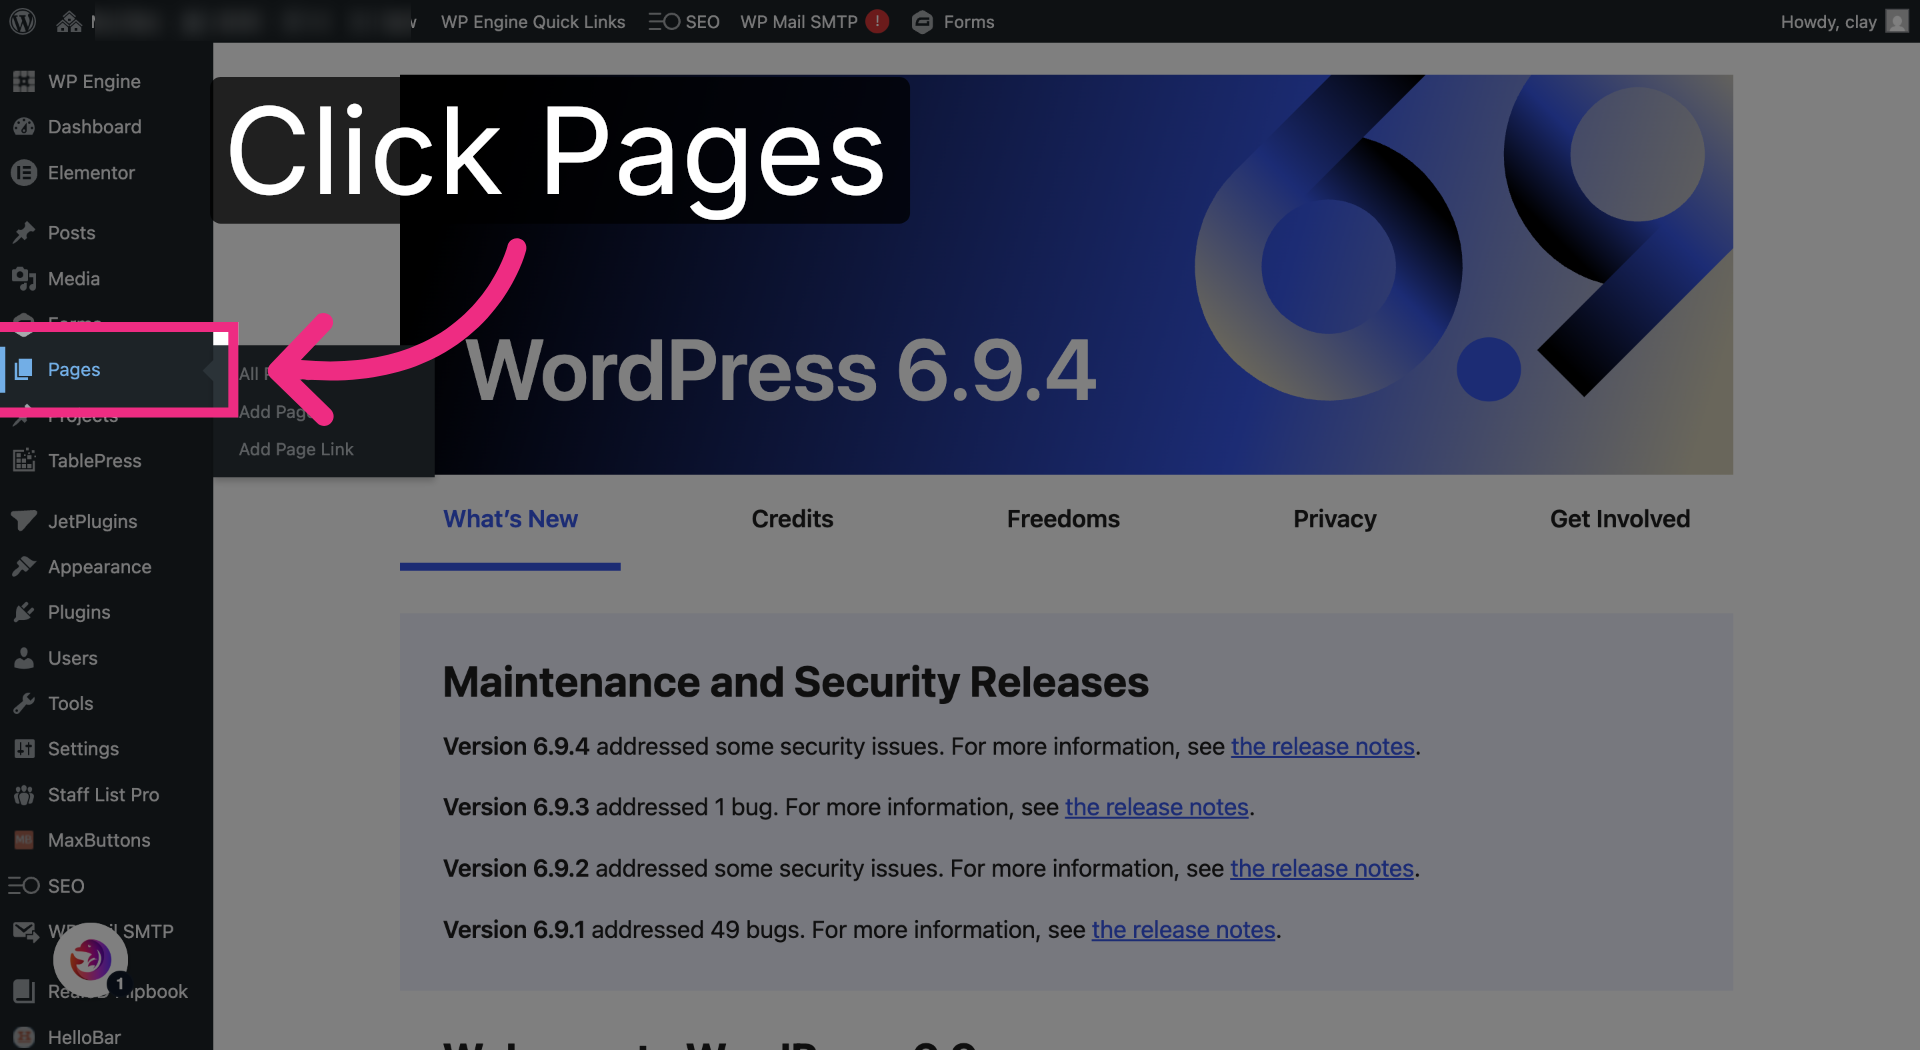Click the Users person icon
Viewport: 1920px width, 1050px height.
pos(24,658)
